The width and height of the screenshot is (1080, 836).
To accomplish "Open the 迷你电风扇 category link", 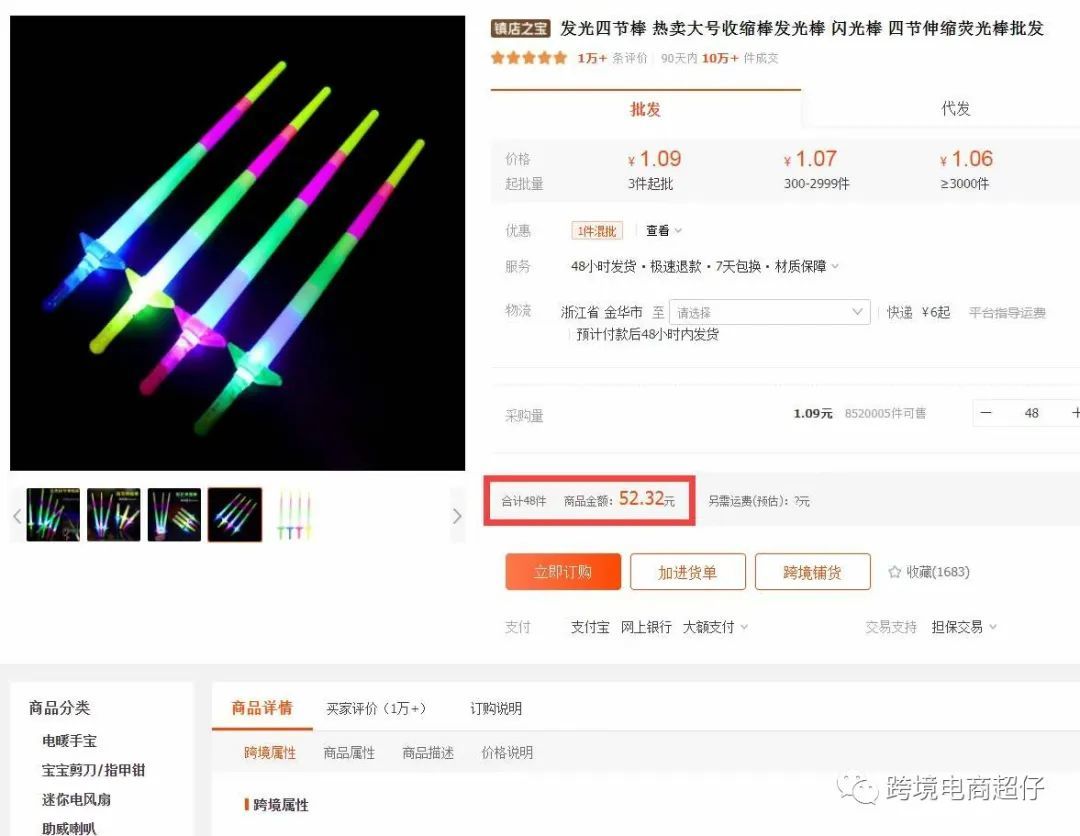I will coord(76,800).
